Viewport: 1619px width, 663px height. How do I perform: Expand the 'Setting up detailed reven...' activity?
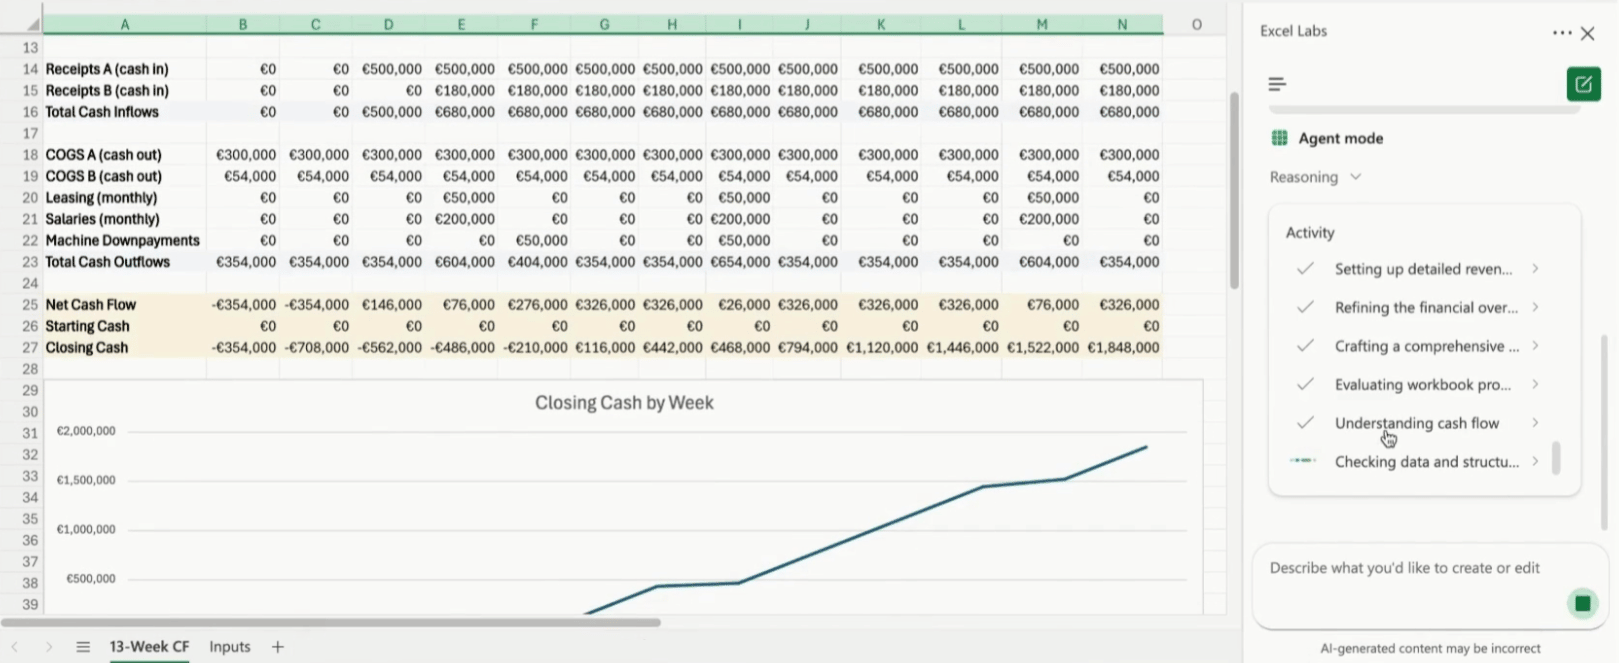click(x=1534, y=269)
